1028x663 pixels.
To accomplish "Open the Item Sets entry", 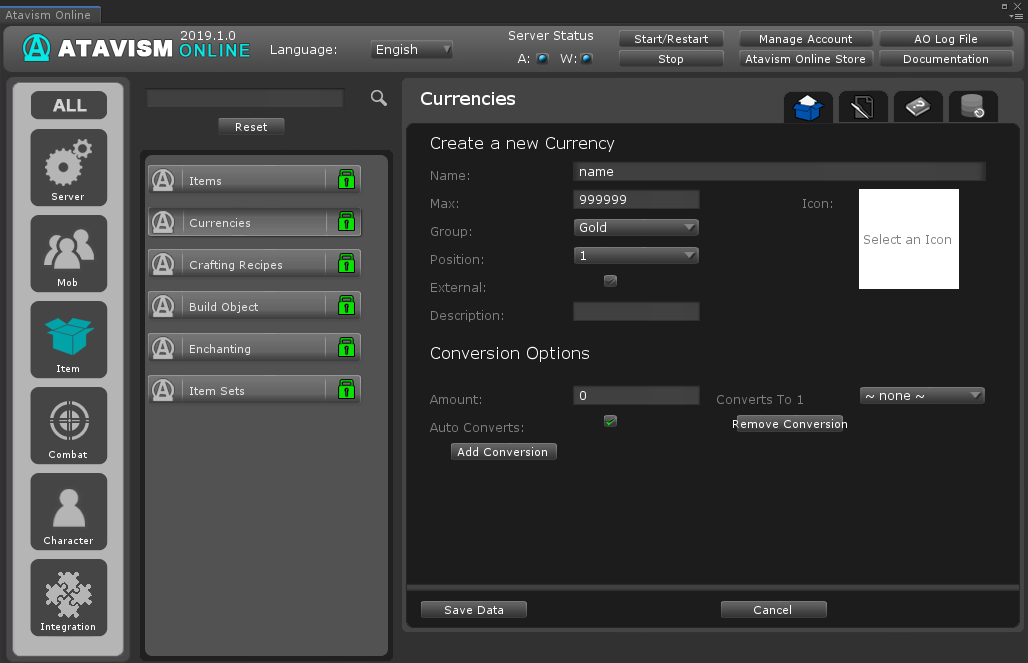I will [x=217, y=391].
